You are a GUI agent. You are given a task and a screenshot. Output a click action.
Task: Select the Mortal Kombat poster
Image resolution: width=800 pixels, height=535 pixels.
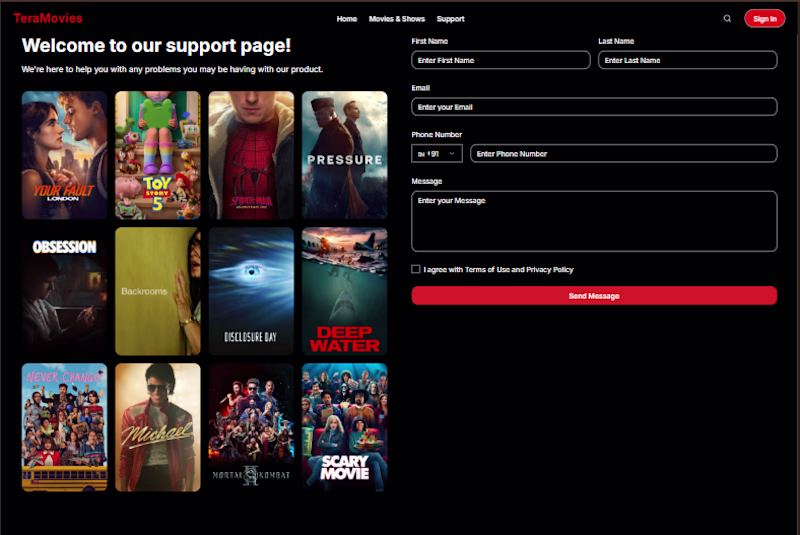click(251, 427)
